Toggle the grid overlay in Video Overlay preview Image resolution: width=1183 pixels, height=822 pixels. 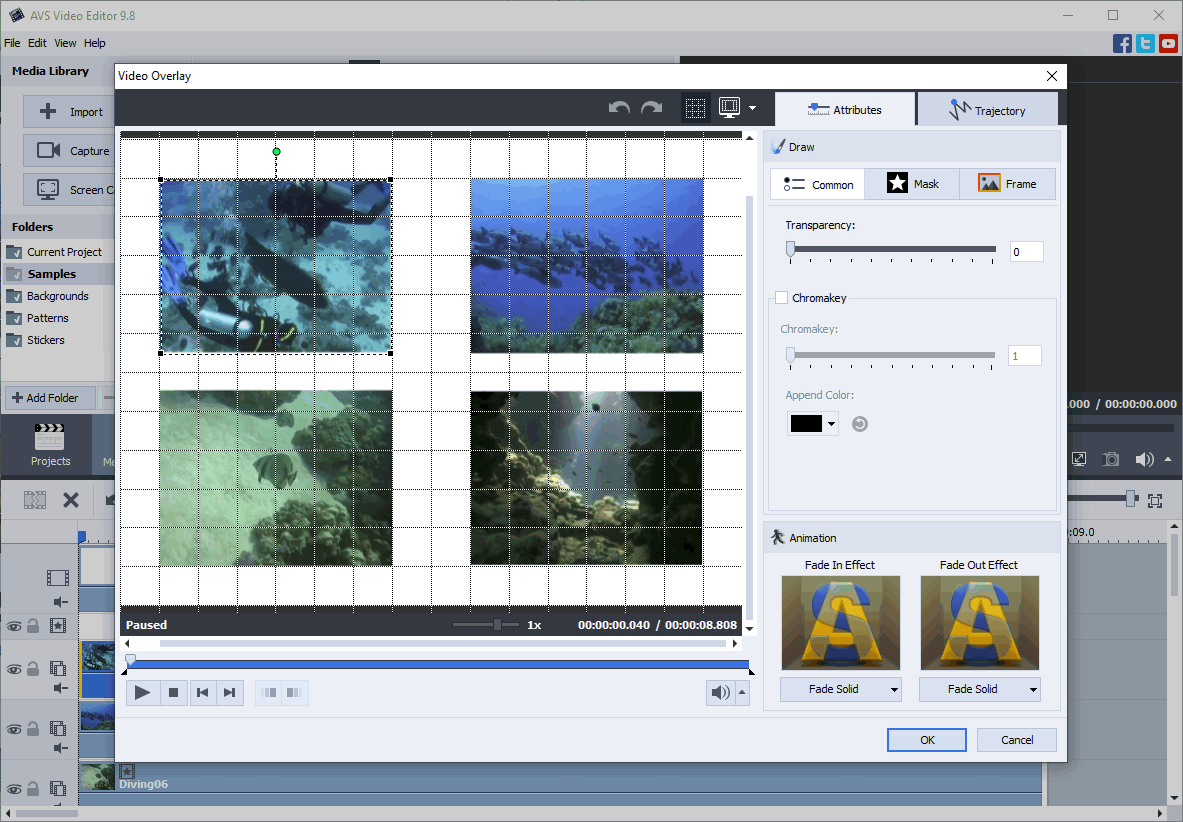click(696, 107)
